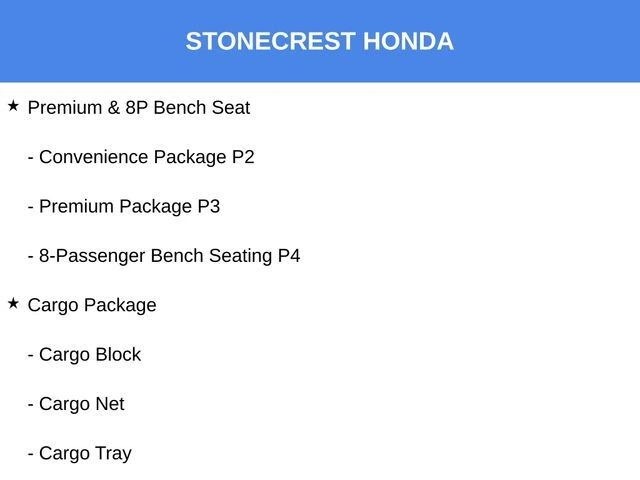The height and width of the screenshot is (480, 640).
Task: Click the dash before Cargo Tray
Action: click(x=31, y=453)
